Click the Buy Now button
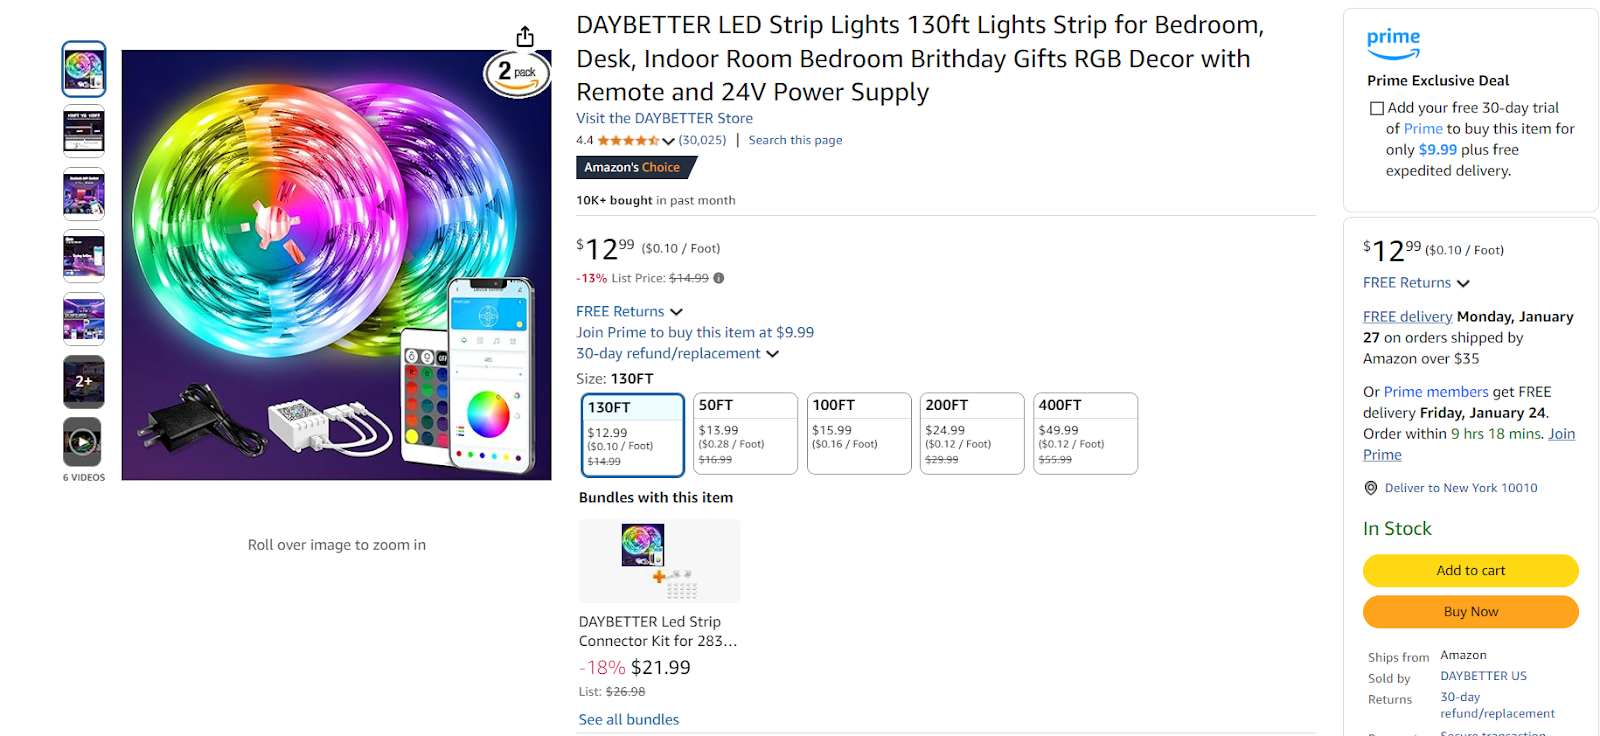Screen dimensions: 1600x736 pyautogui.click(x=1470, y=611)
